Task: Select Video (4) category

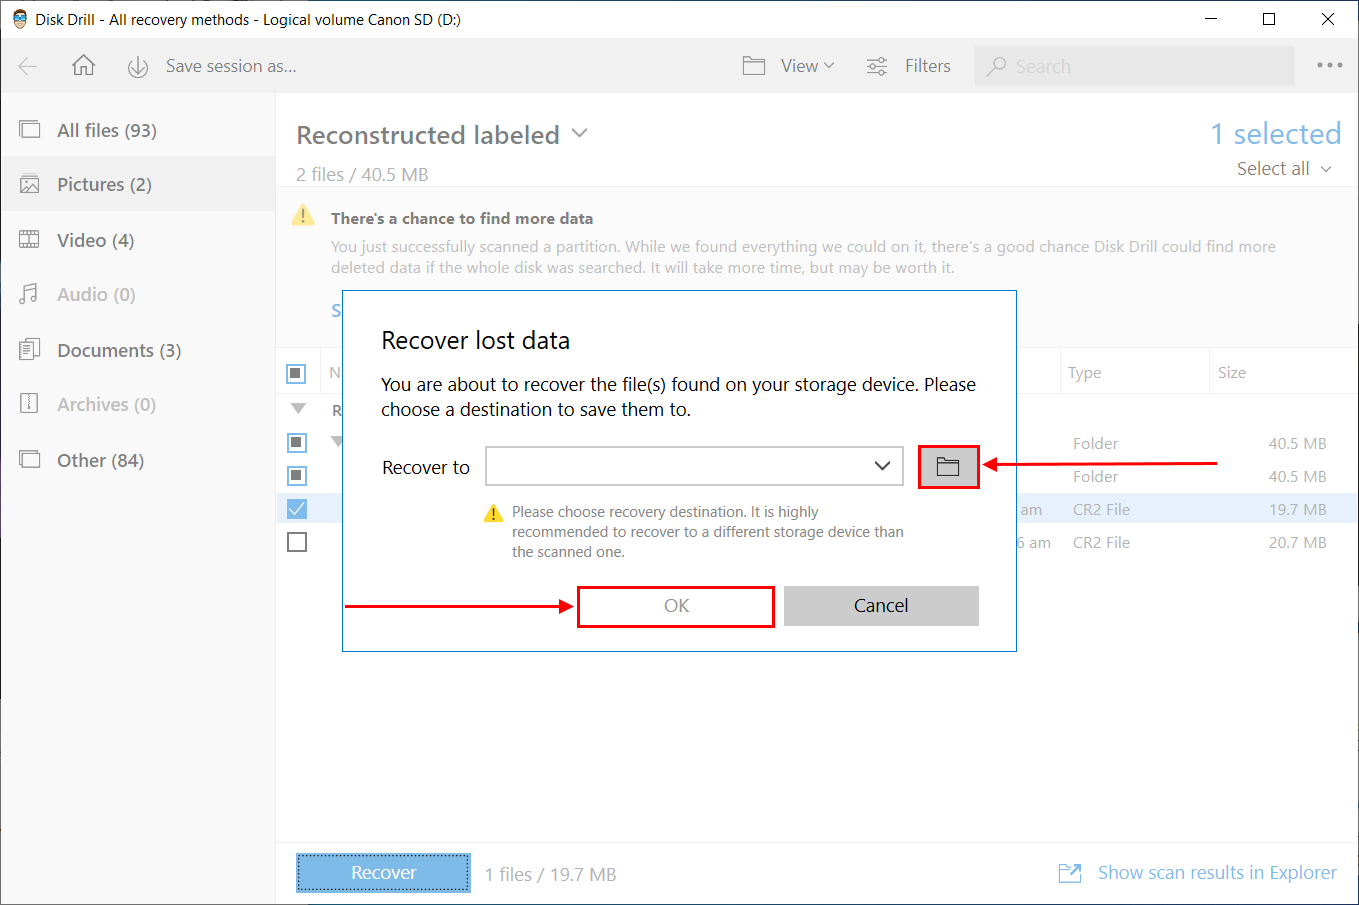Action: [138, 240]
